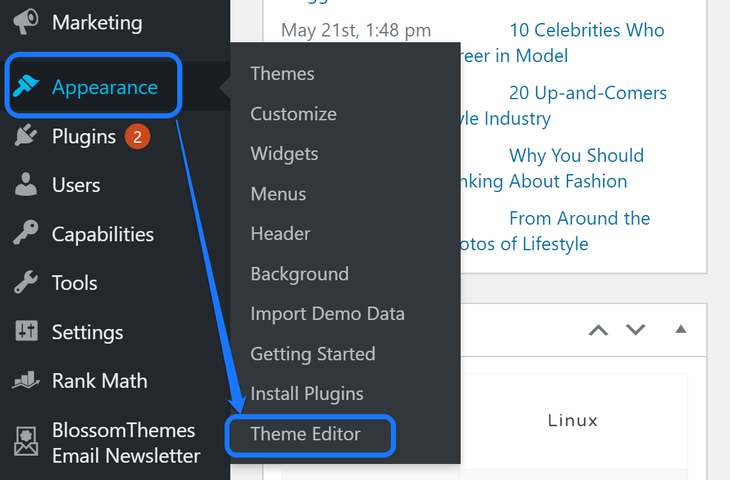Open the Rank Math menu
Viewport: 730px width, 480px height.
100,381
